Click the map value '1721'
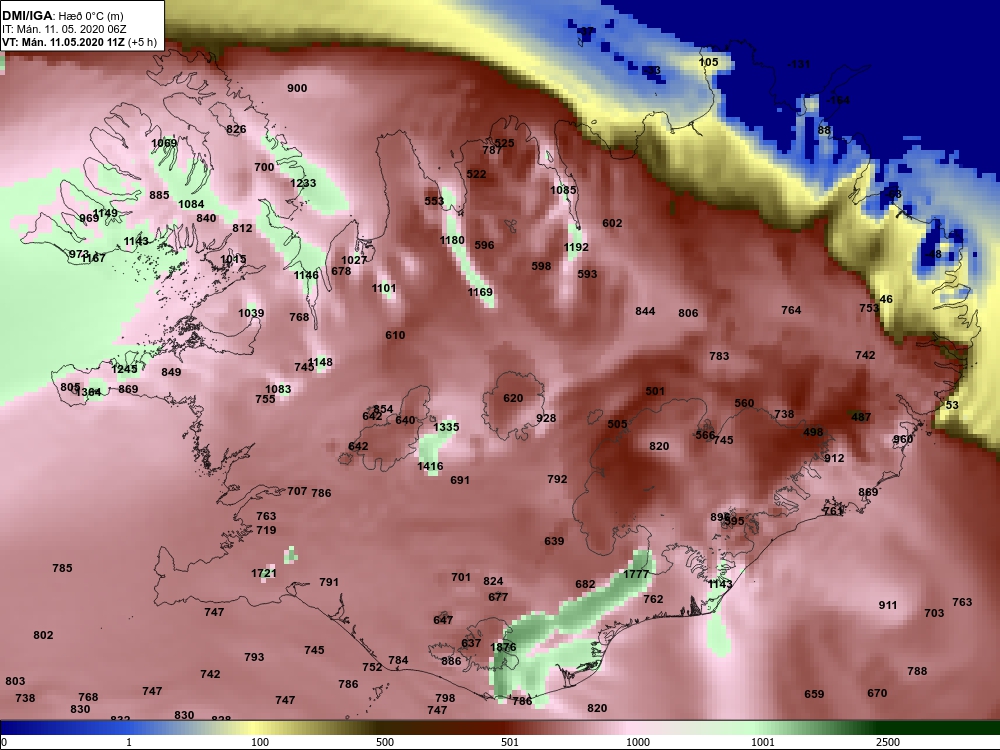Image resolution: width=1000 pixels, height=750 pixels. pyautogui.click(x=263, y=573)
